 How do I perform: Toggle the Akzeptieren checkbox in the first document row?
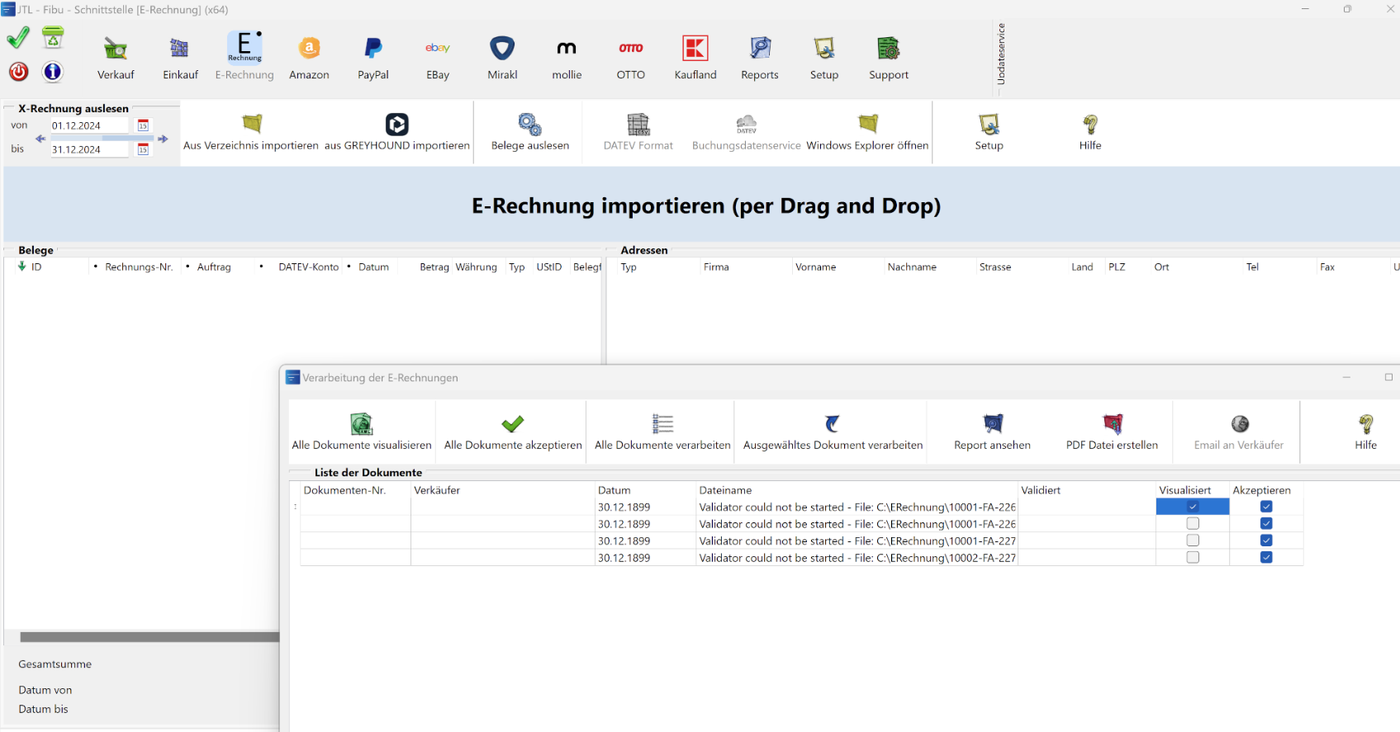coord(1266,507)
